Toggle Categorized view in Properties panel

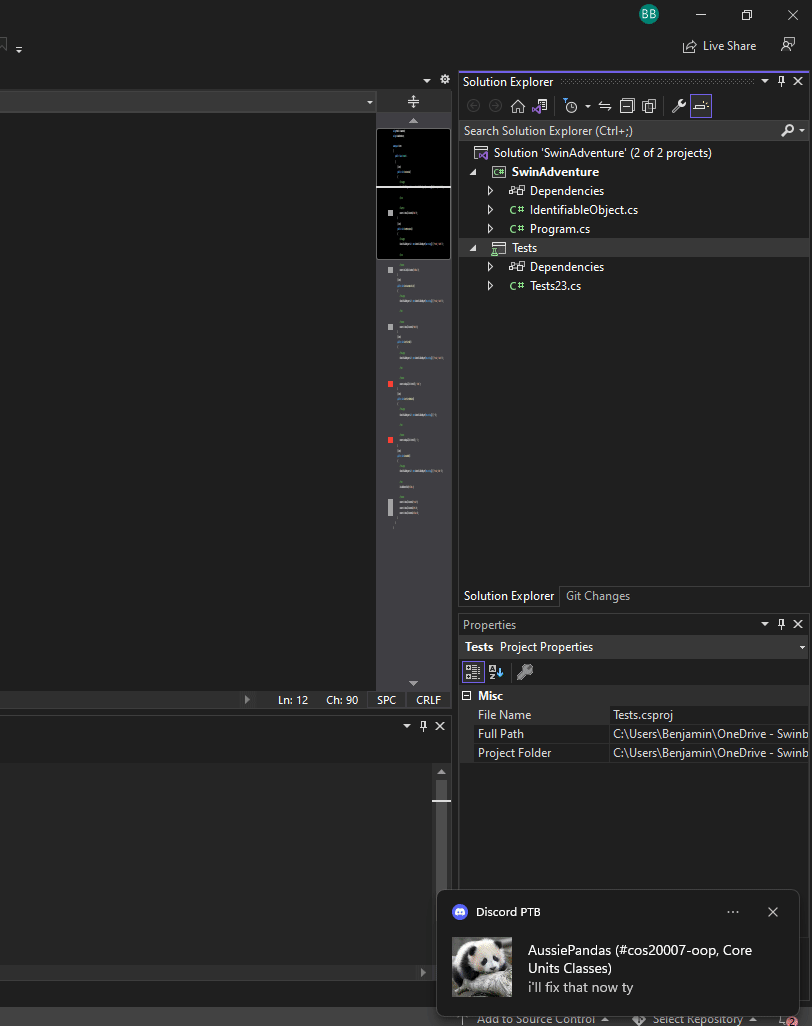[x=473, y=672]
